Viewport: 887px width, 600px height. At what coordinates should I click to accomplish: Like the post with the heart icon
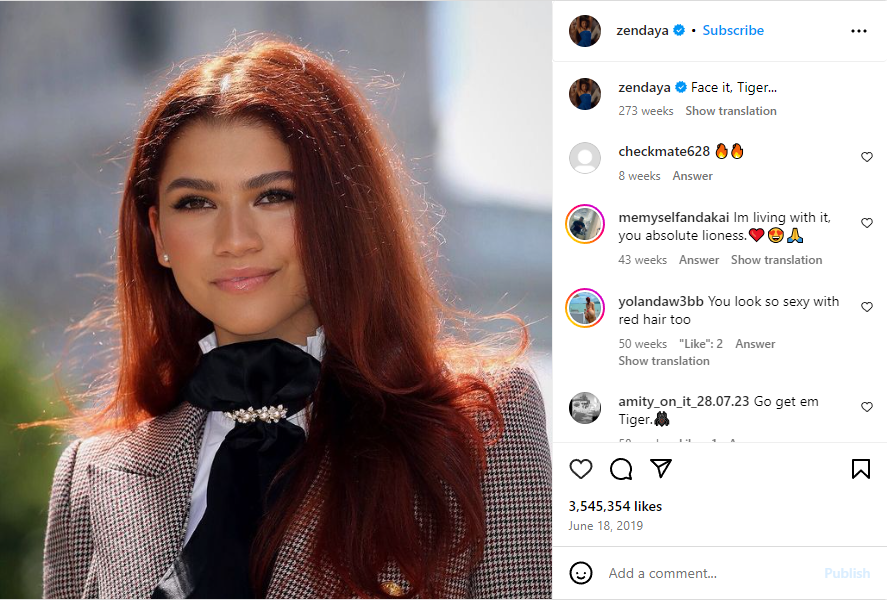(580, 469)
